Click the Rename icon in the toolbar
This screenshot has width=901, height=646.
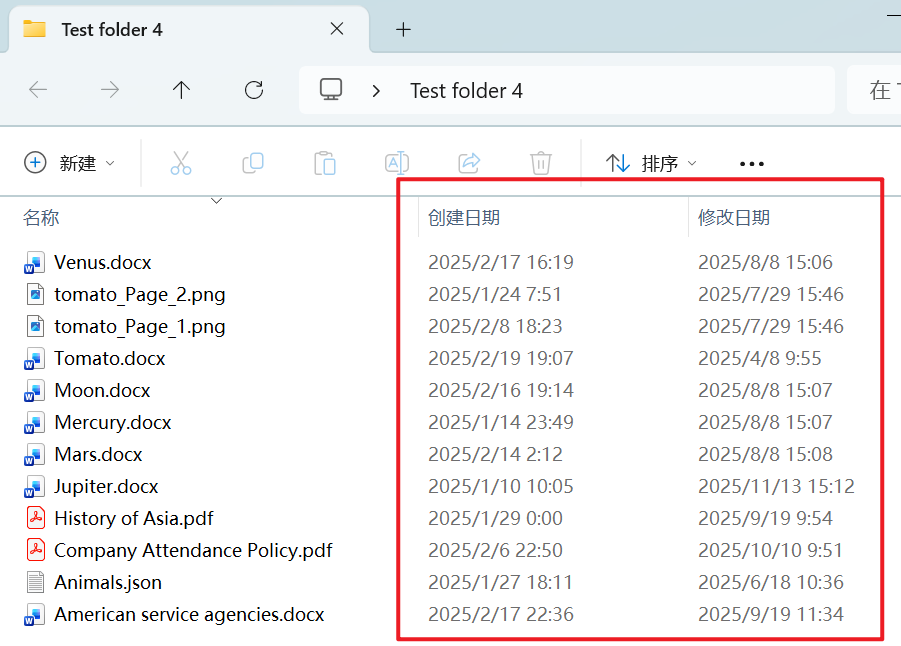tap(396, 162)
